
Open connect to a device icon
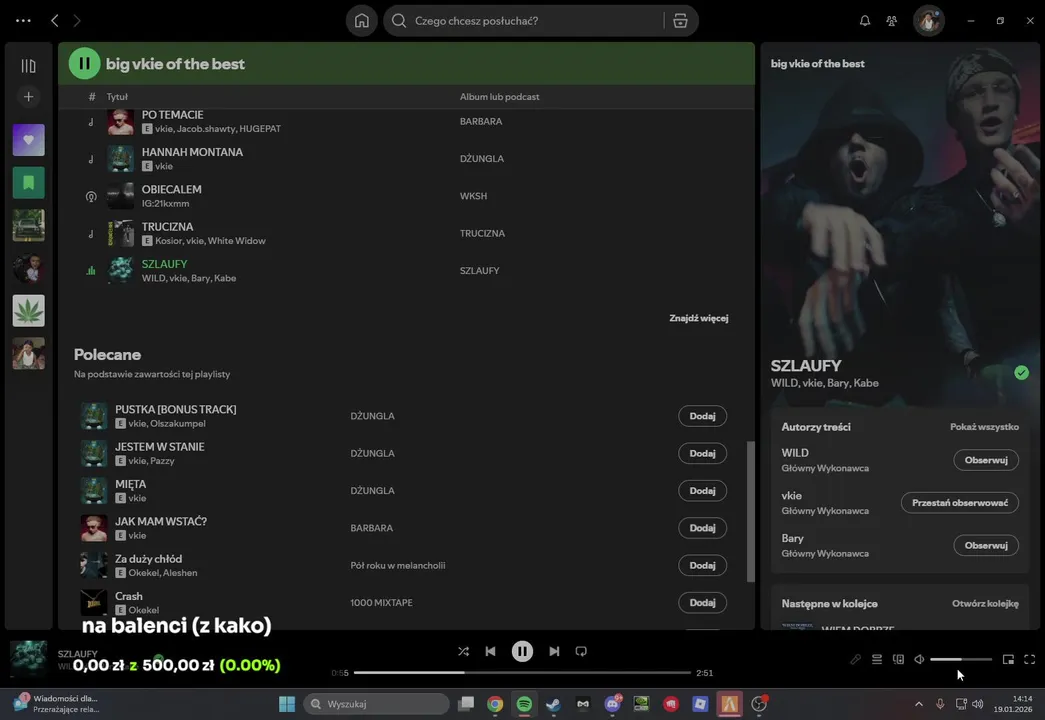click(898, 659)
